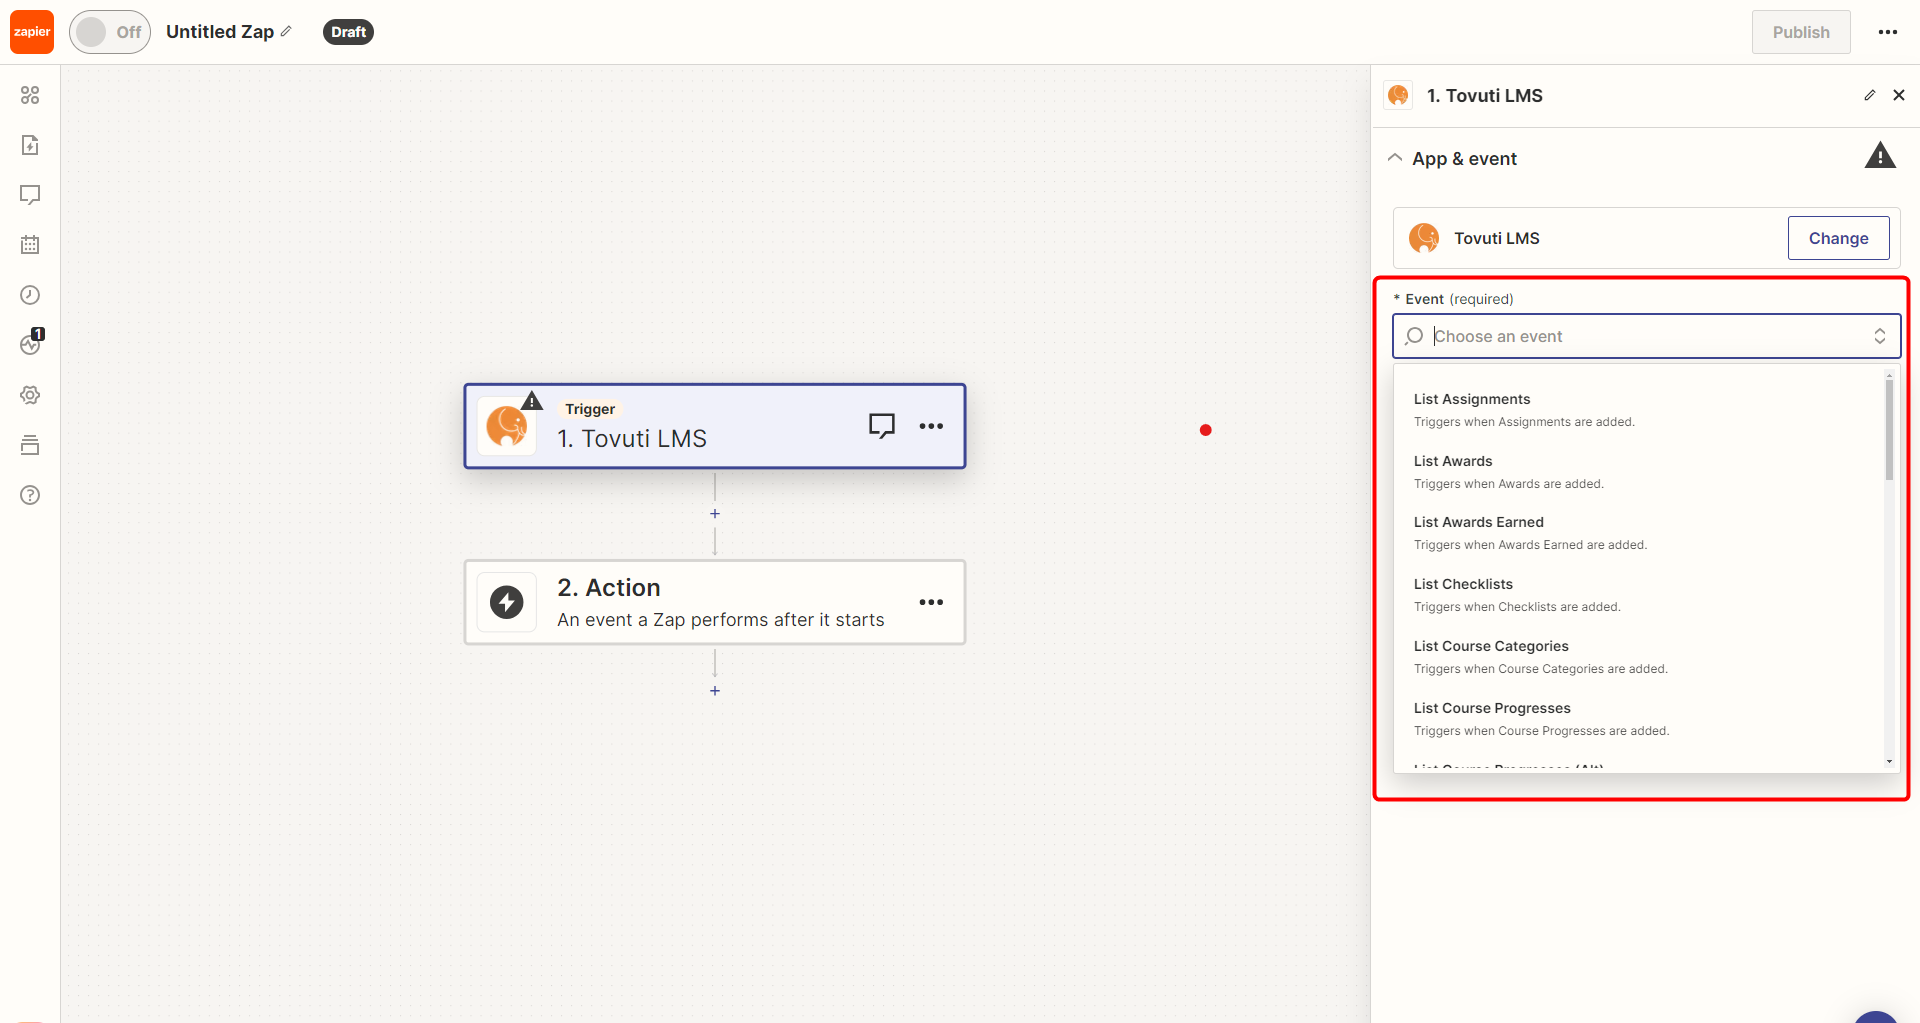1920x1023 pixels.
Task: Open the Zap history clock icon
Action: pos(30,295)
